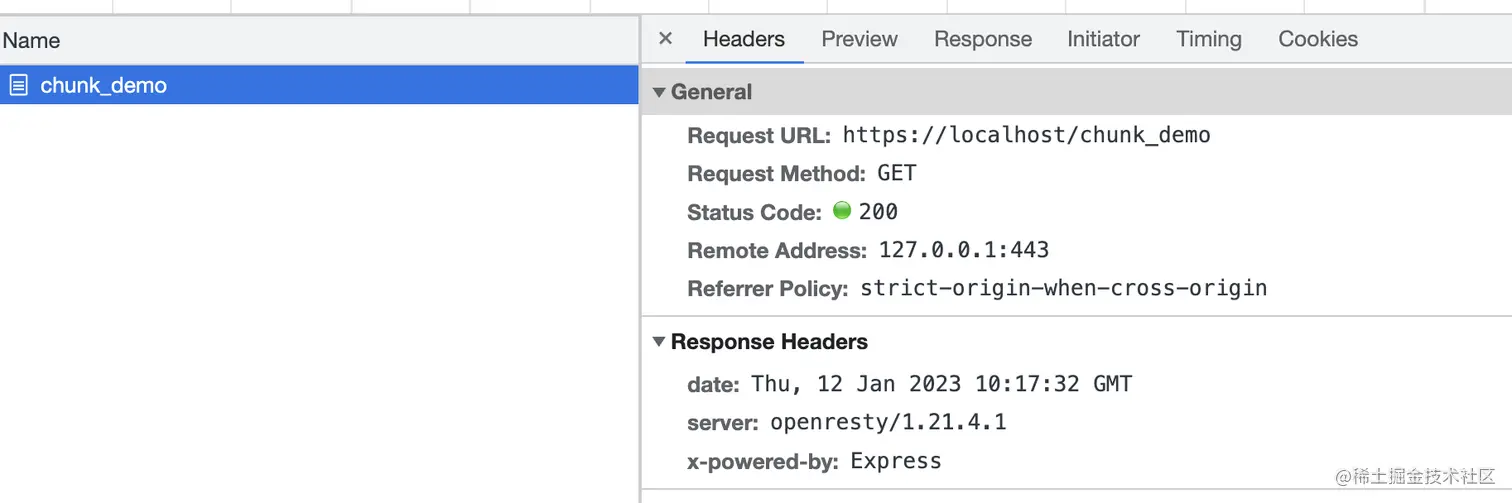This screenshot has width=1512, height=503.
Task: Collapse the General section triangle
Action: 659,92
